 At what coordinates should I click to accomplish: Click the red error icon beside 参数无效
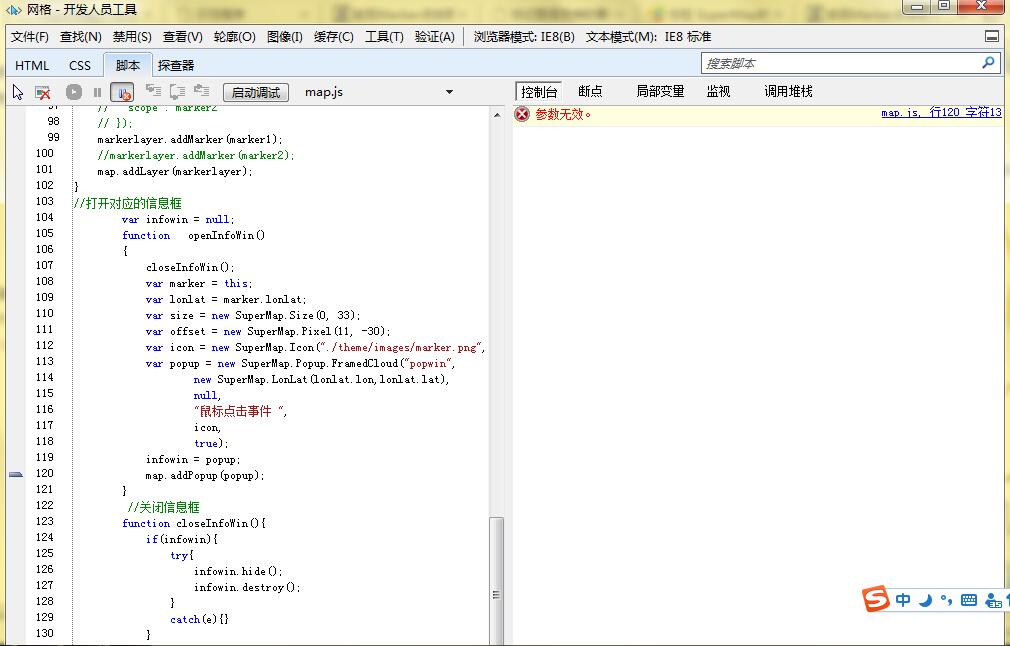522,115
